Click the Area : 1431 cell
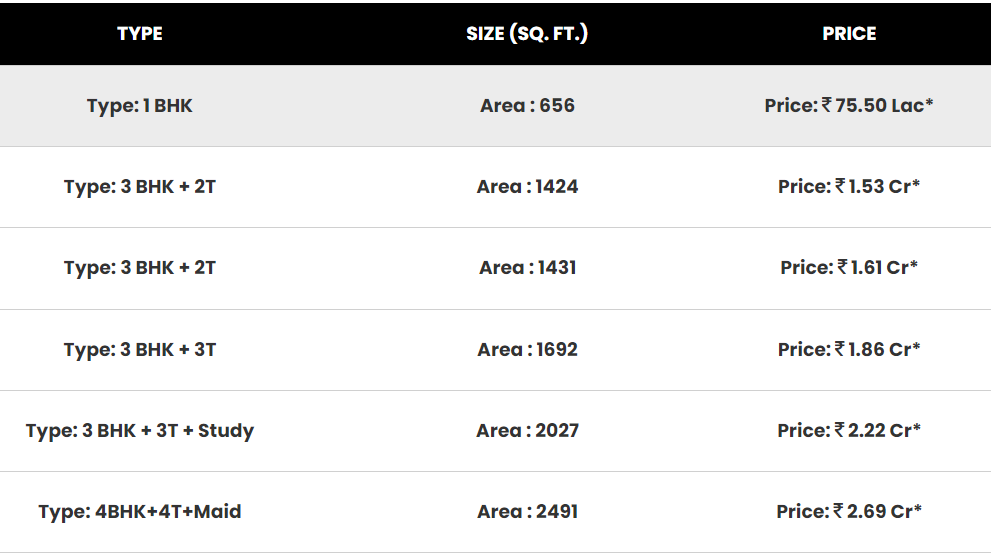 pyautogui.click(x=527, y=267)
